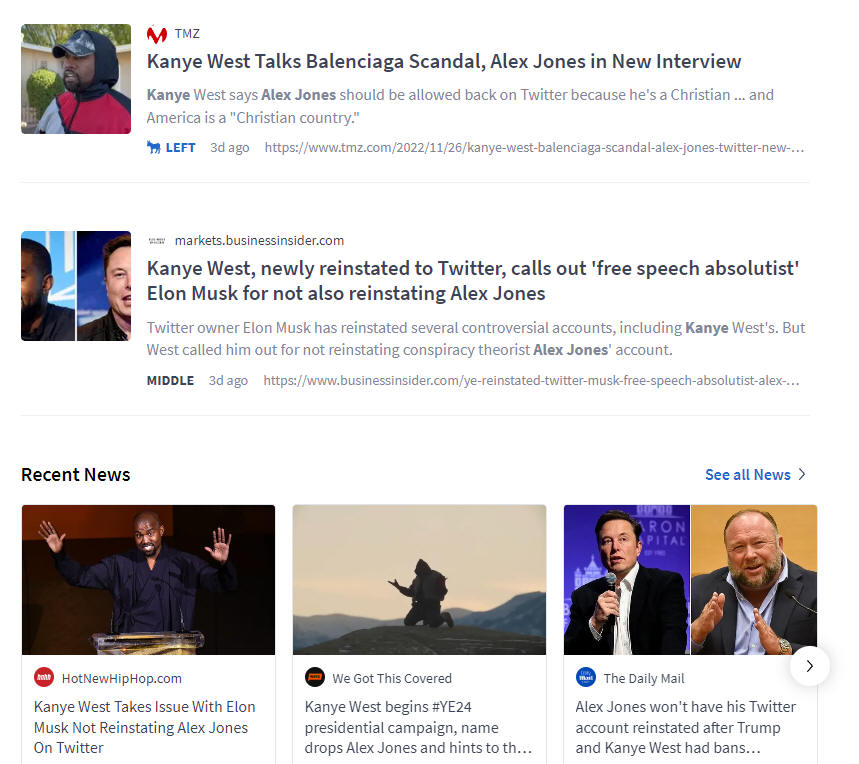
Task: Select the Kanye West hoodie thumbnail
Action: [x=76, y=79]
